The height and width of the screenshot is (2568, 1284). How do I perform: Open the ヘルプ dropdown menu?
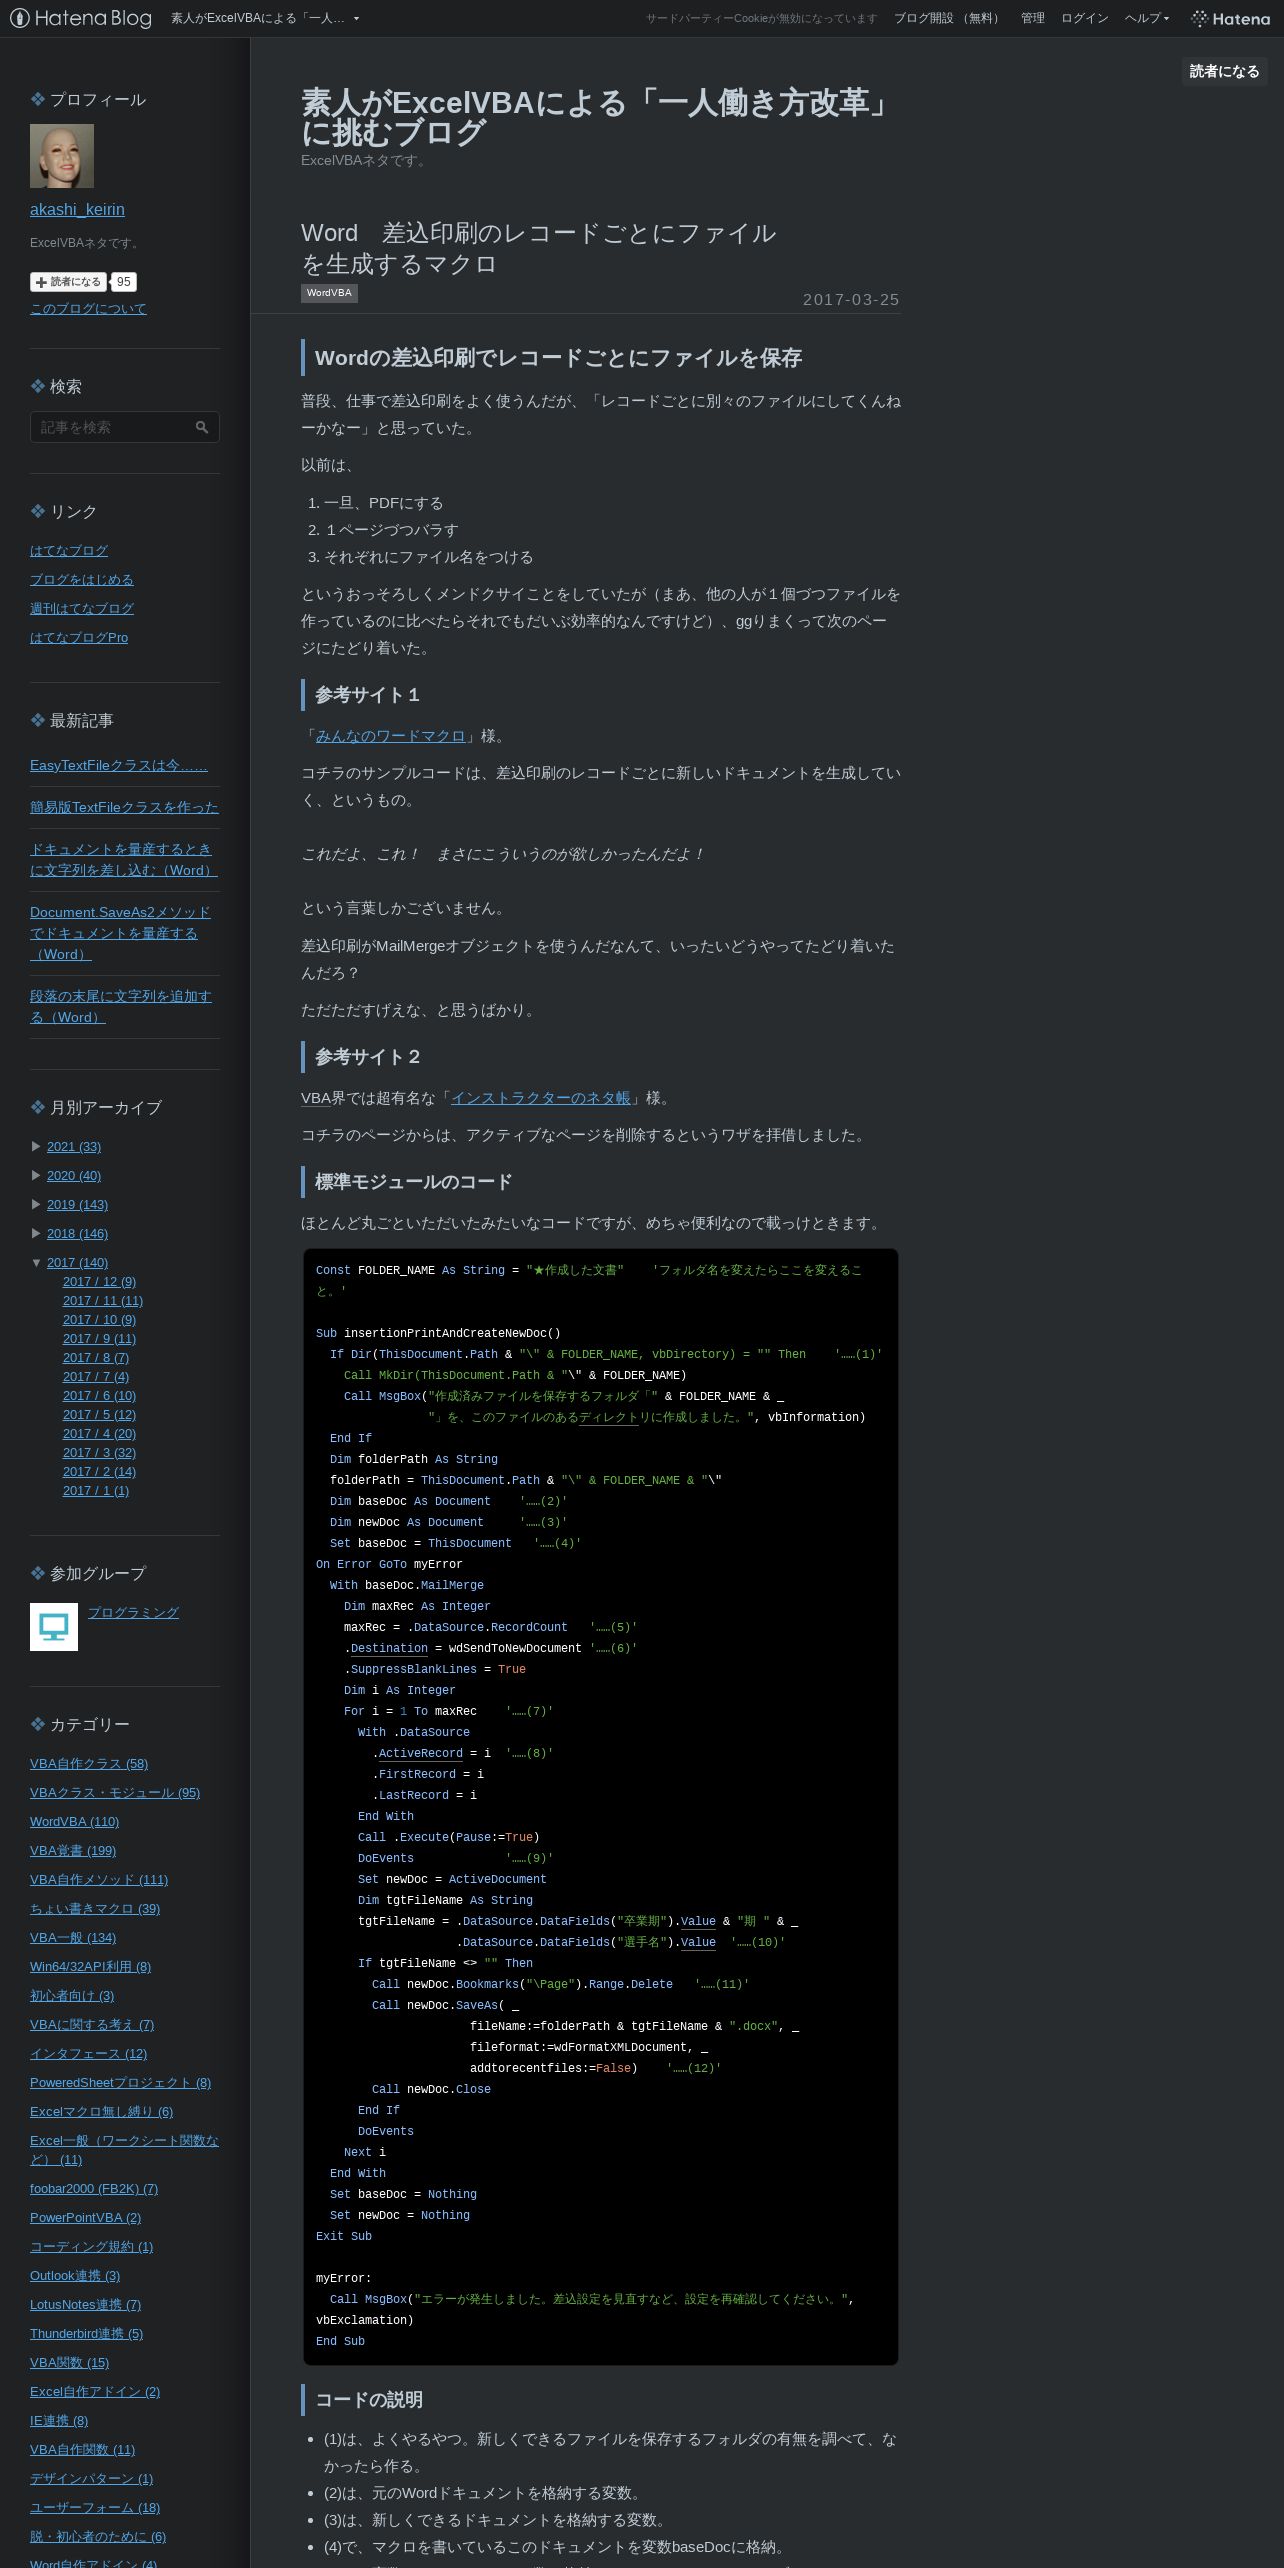click(x=1147, y=18)
